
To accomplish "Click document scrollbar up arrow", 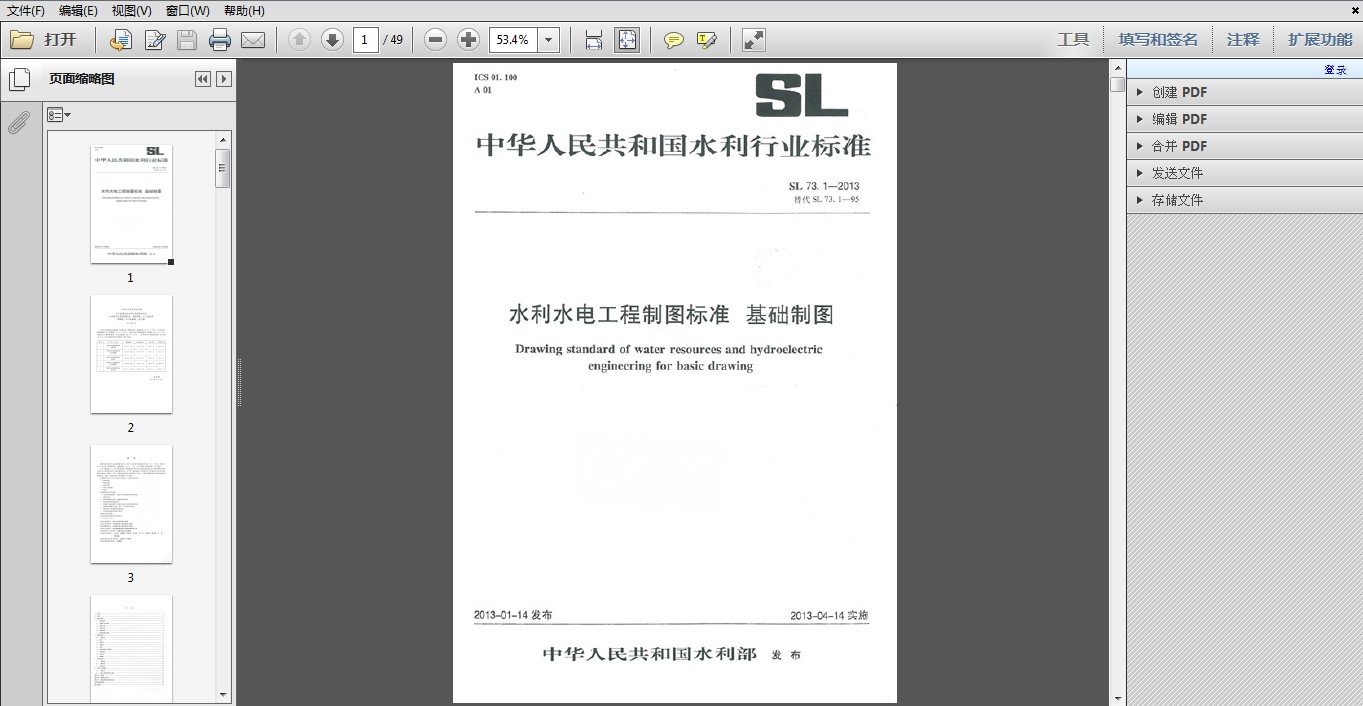I will 1118,68.
